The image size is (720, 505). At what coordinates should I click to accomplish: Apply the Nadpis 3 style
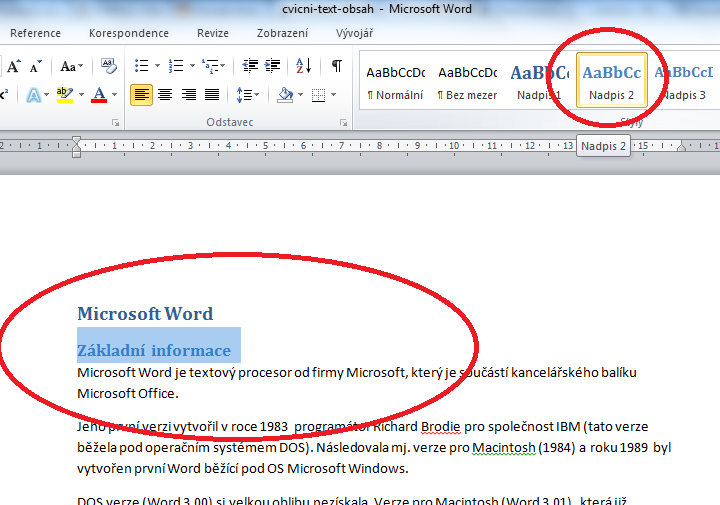[684, 82]
